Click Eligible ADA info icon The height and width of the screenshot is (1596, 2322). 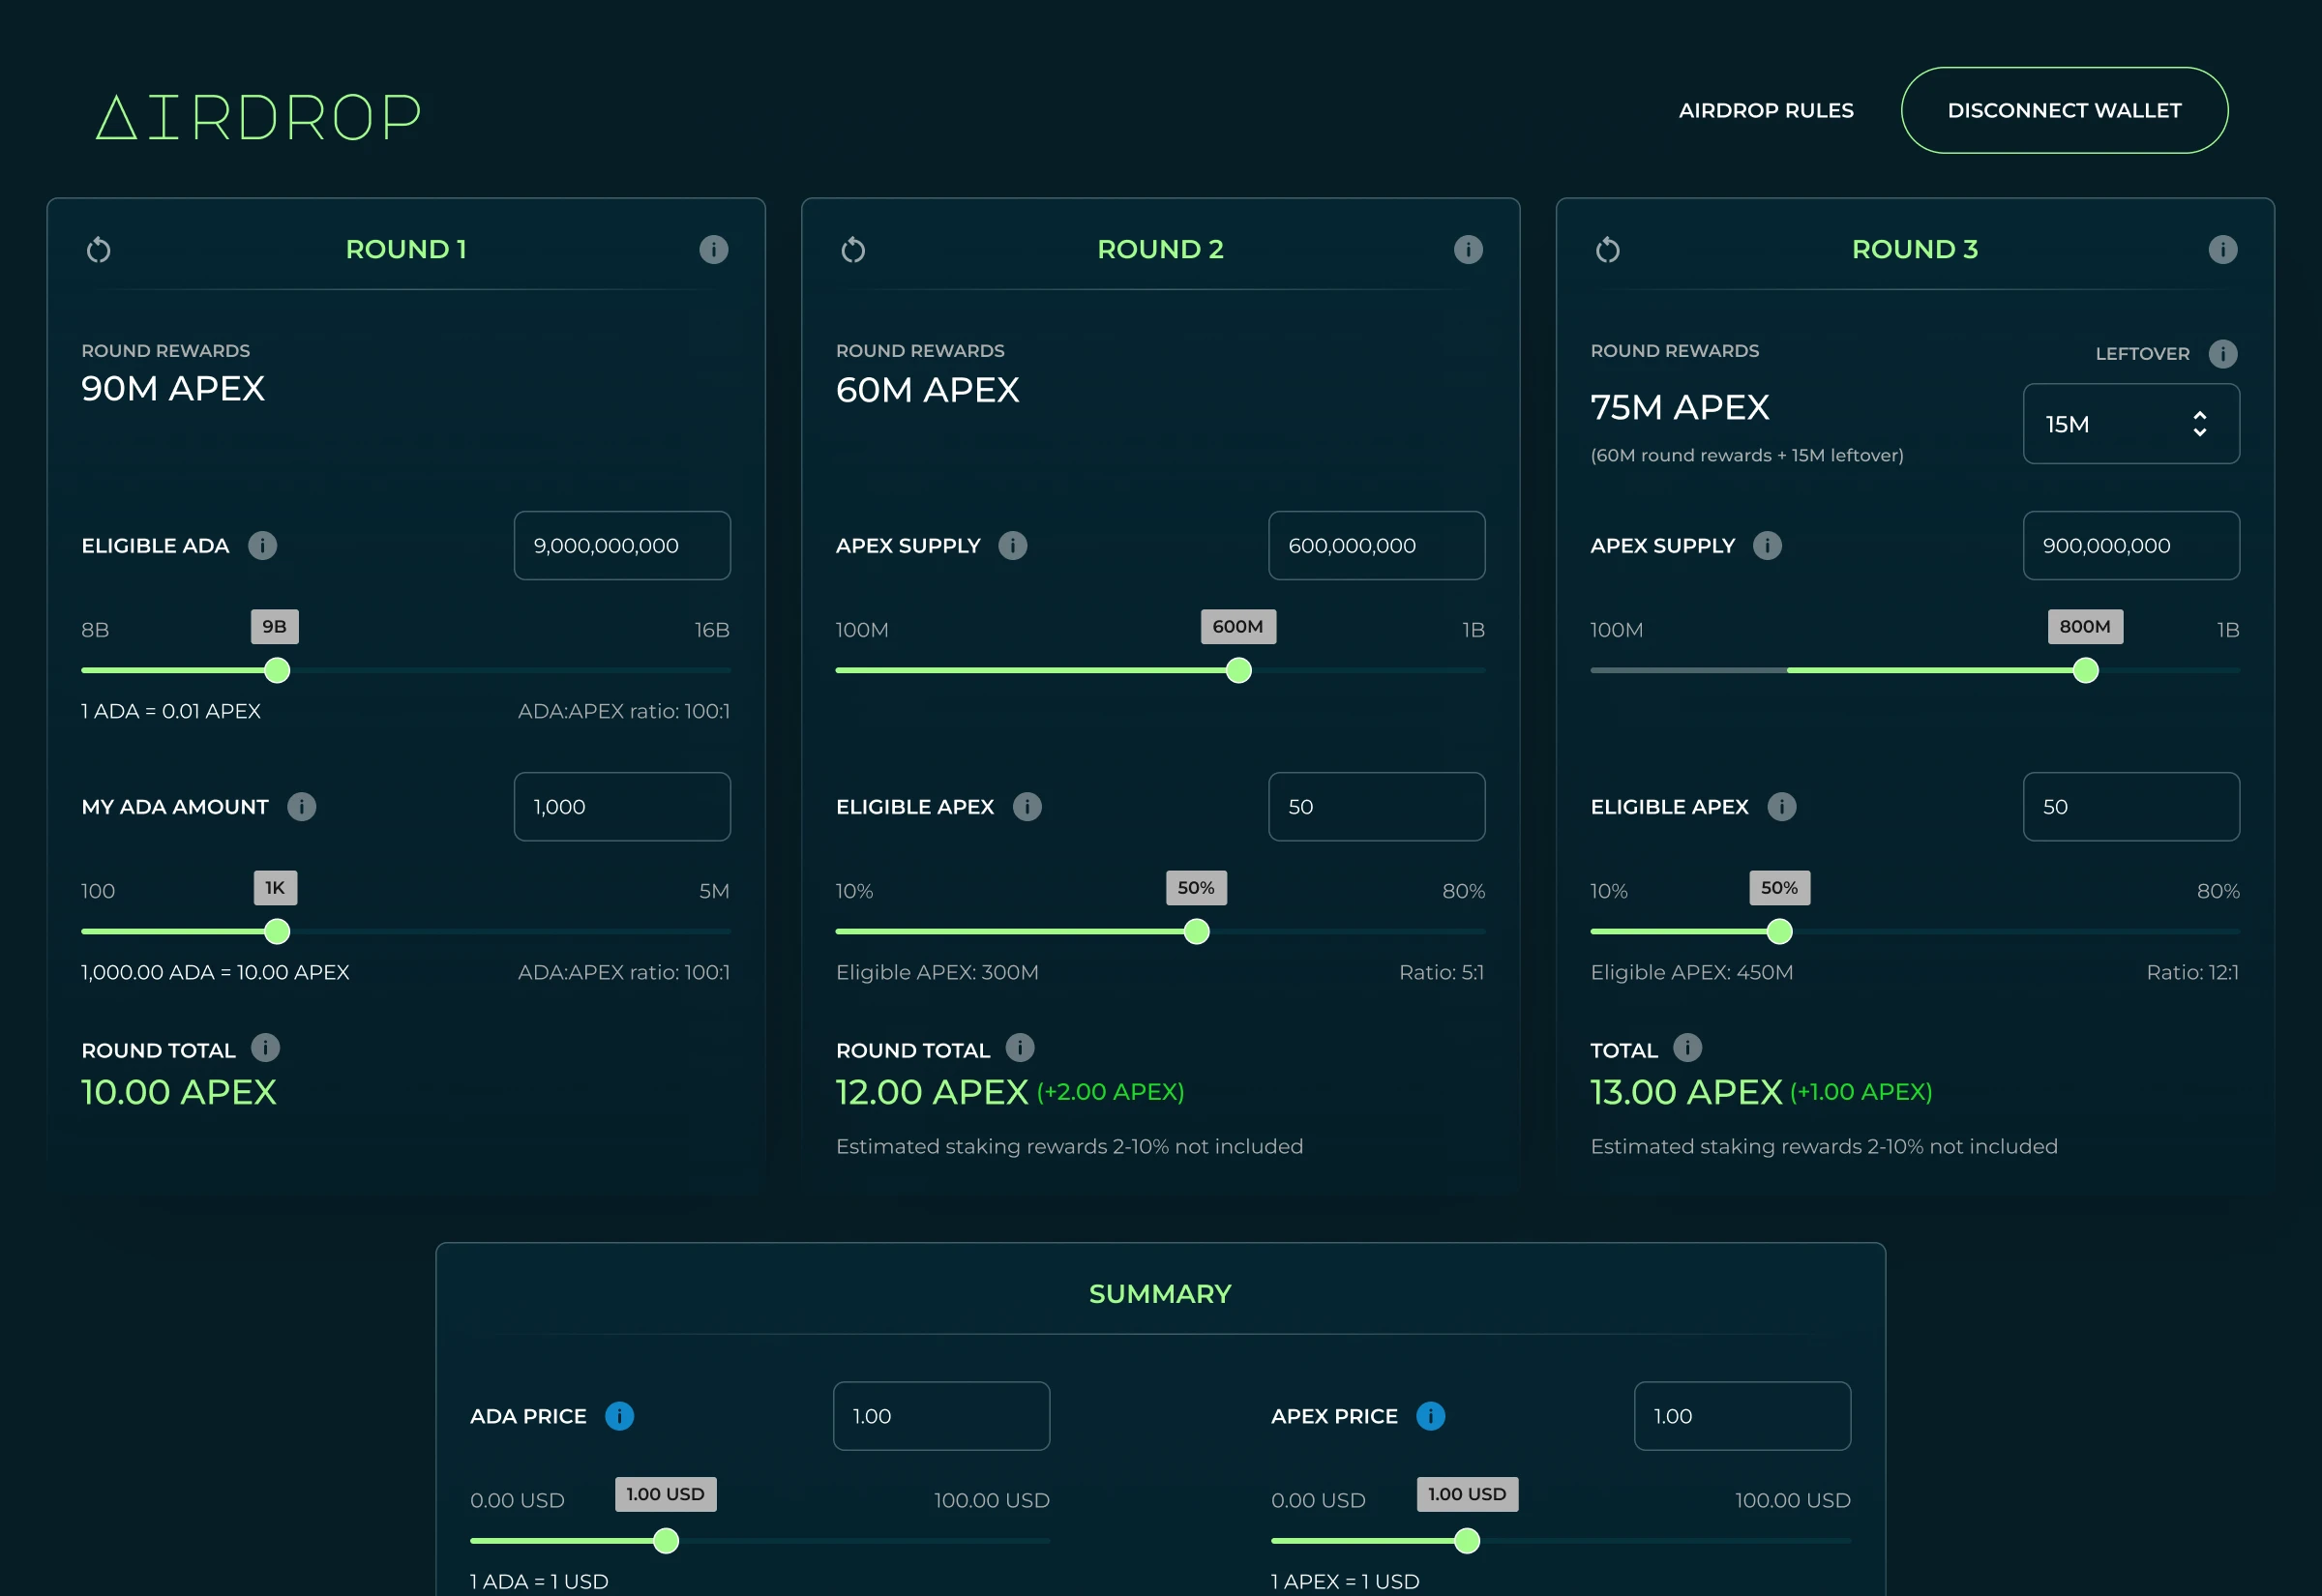coord(262,545)
